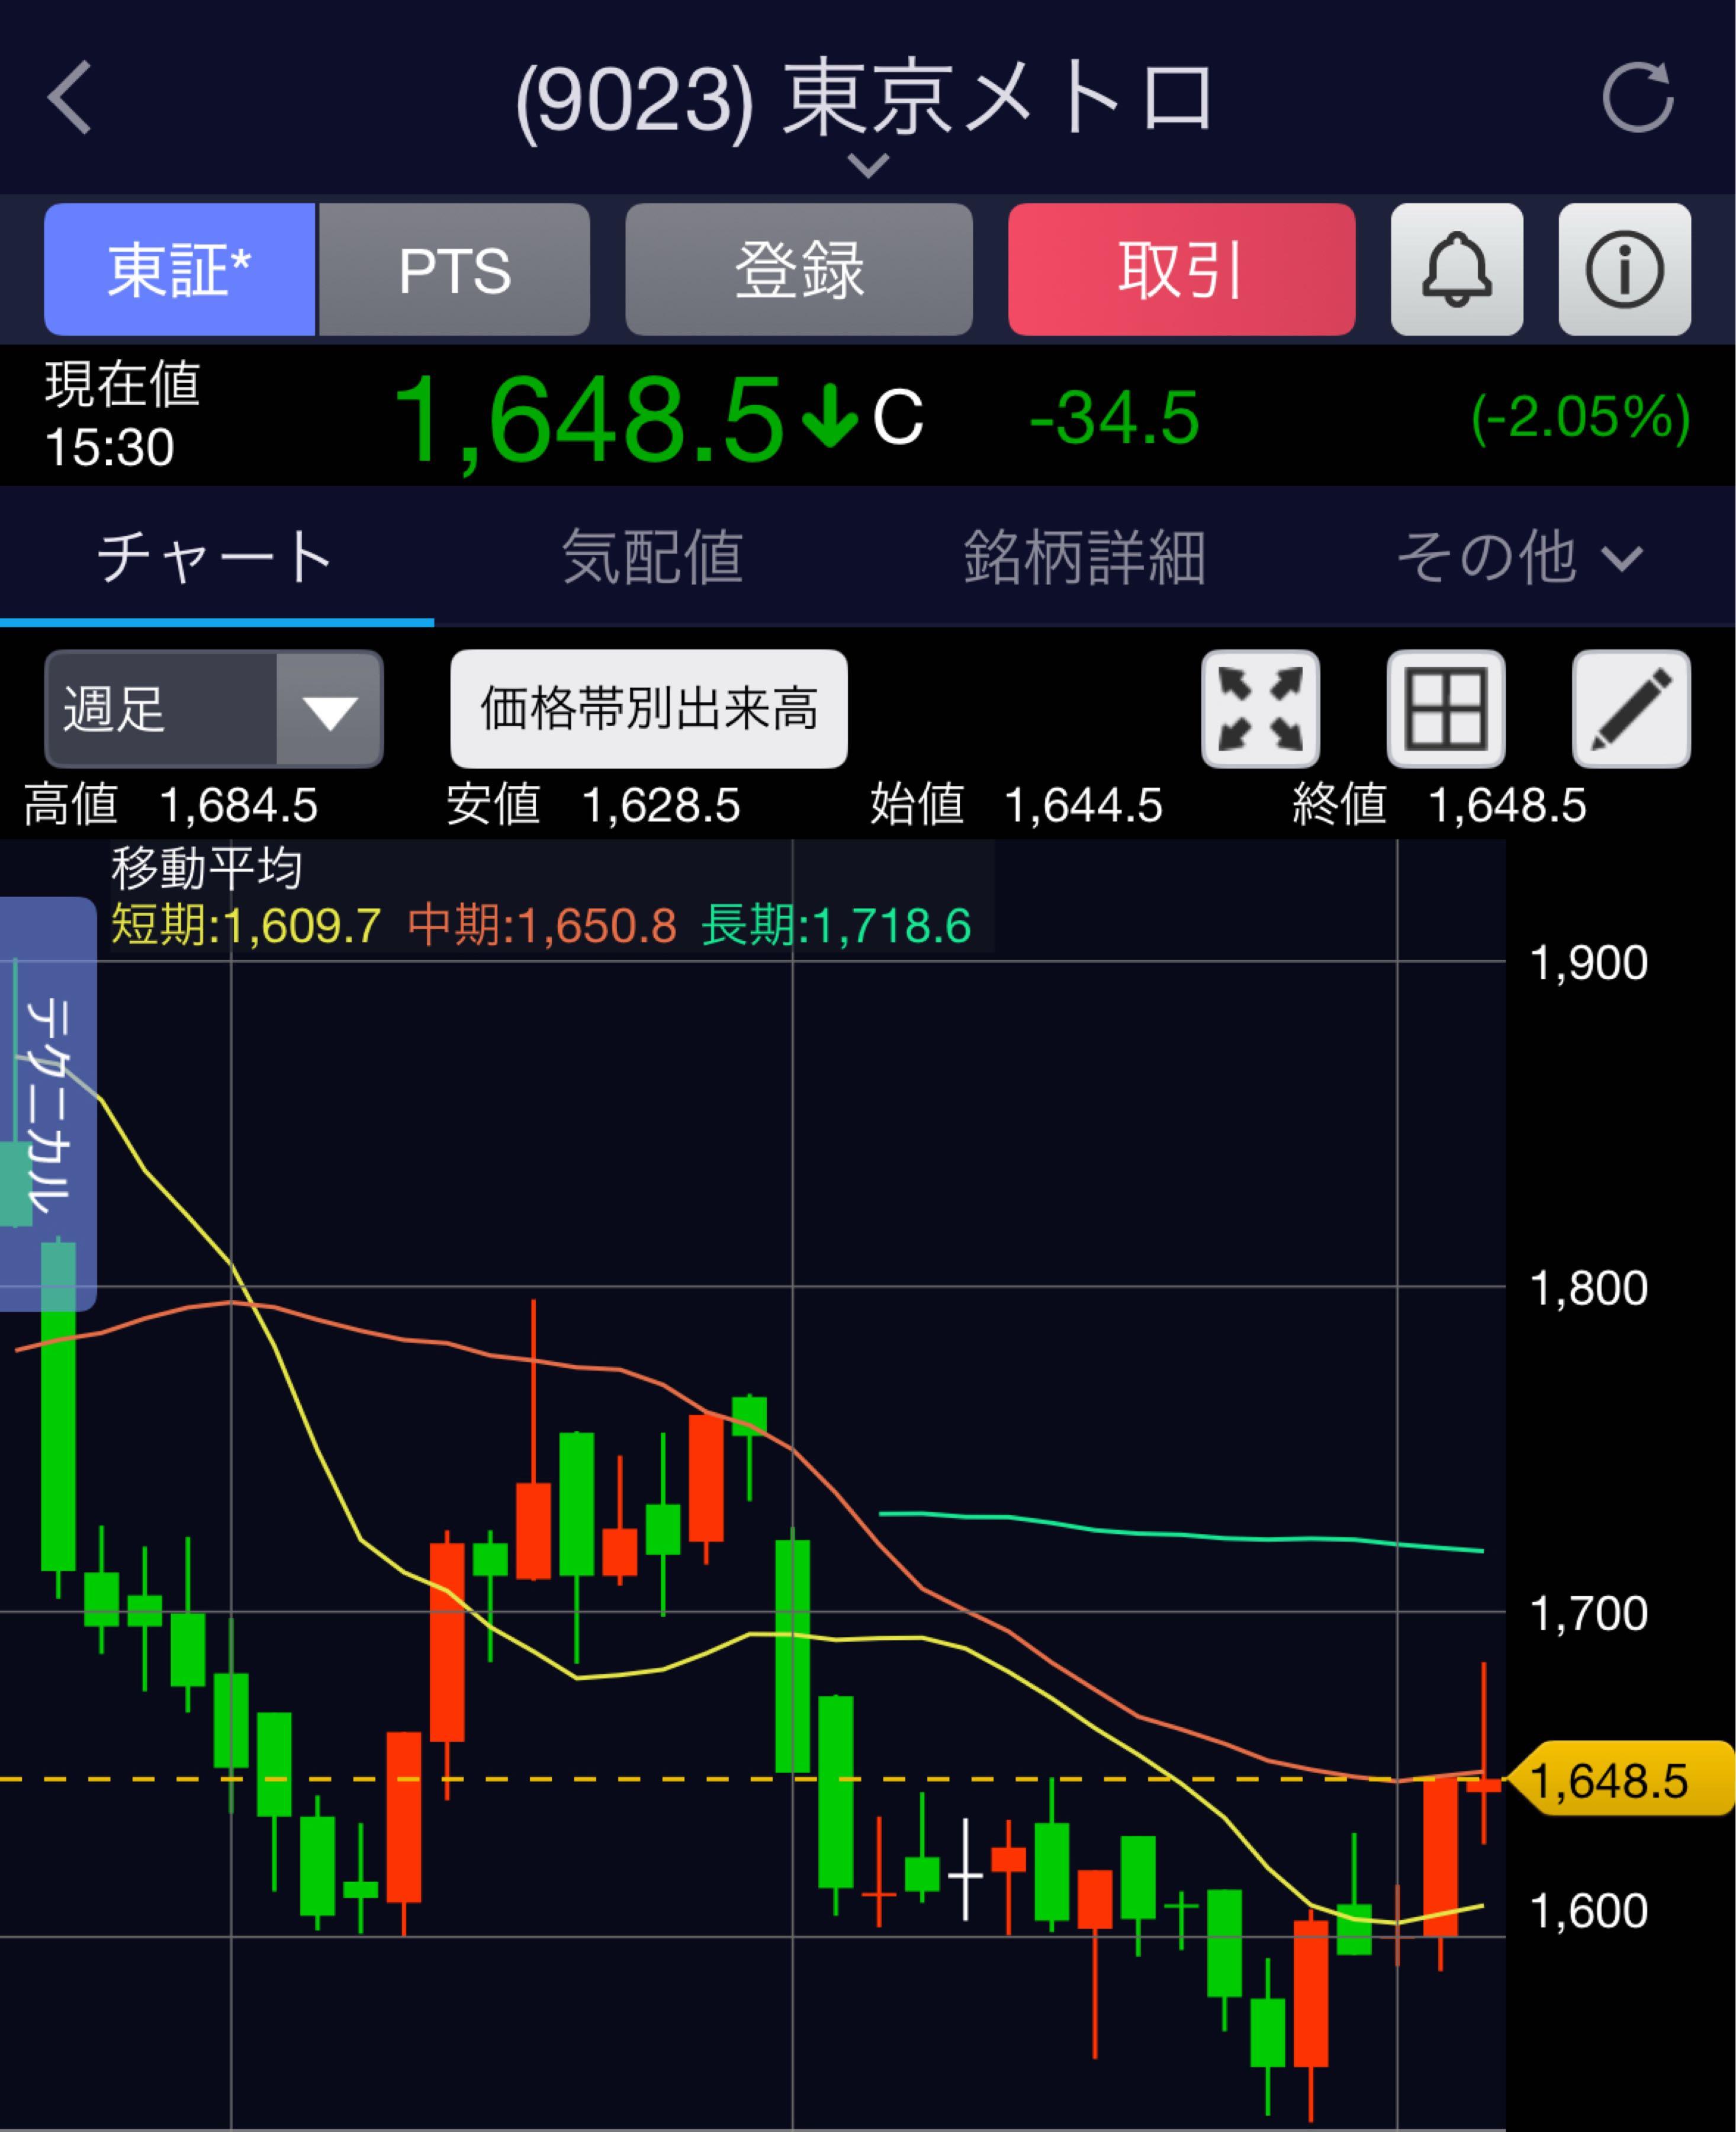1736x2132 pixels.
Task: Open the info circle icon
Action: [x=1624, y=269]
